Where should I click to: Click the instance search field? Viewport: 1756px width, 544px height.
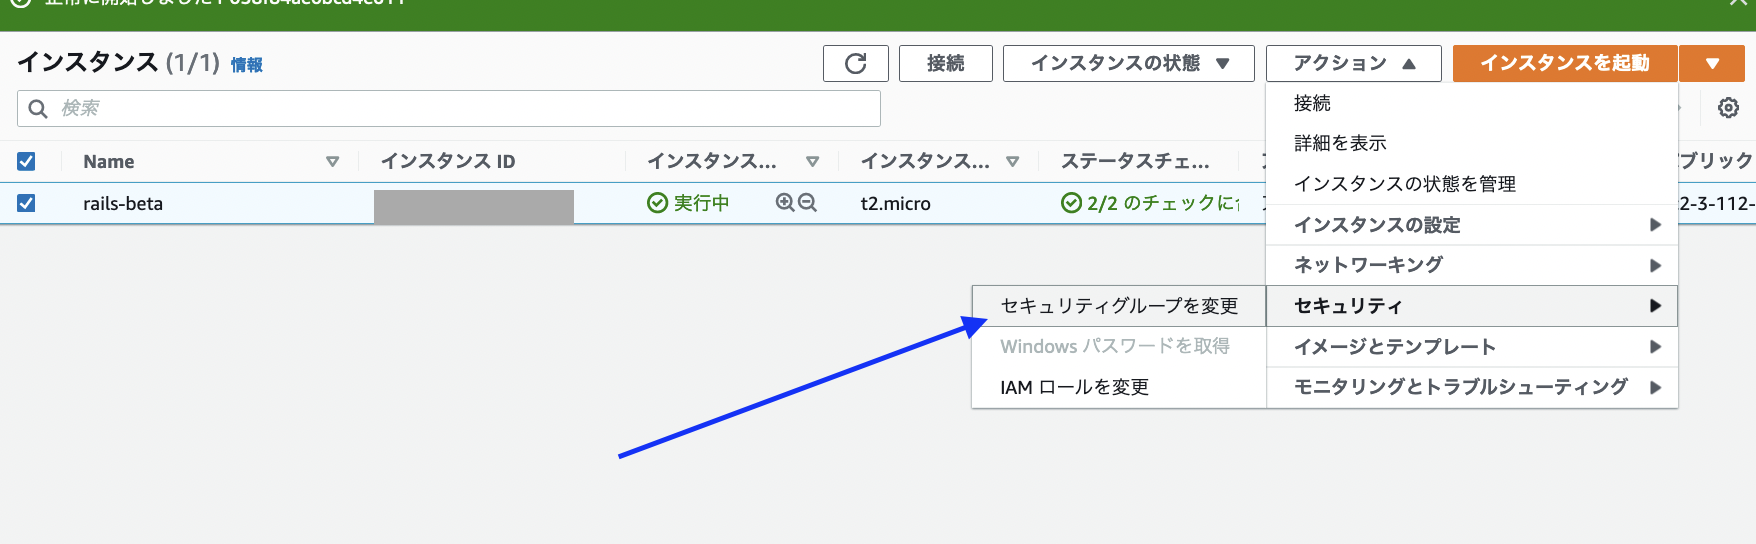pos(449,108)
